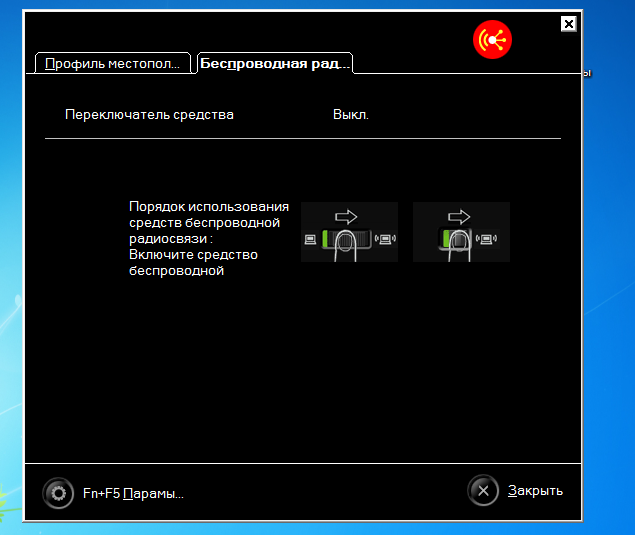Click the circled X icon near Закрыть
Screen dimensions: 635x535
pos(483,490)
